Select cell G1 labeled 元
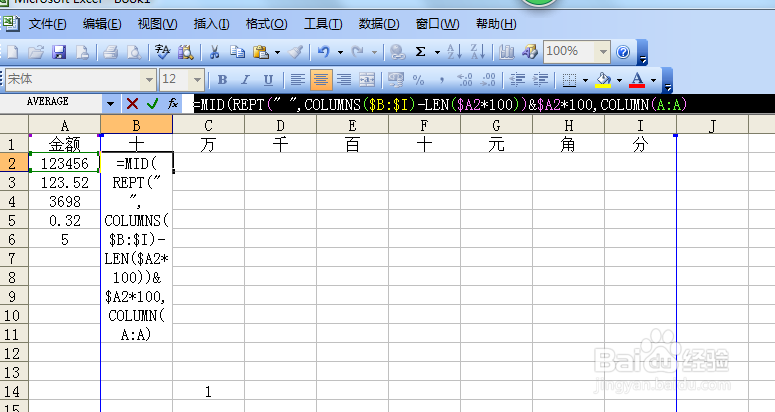 pyautogui.click(x=496, y=144)
